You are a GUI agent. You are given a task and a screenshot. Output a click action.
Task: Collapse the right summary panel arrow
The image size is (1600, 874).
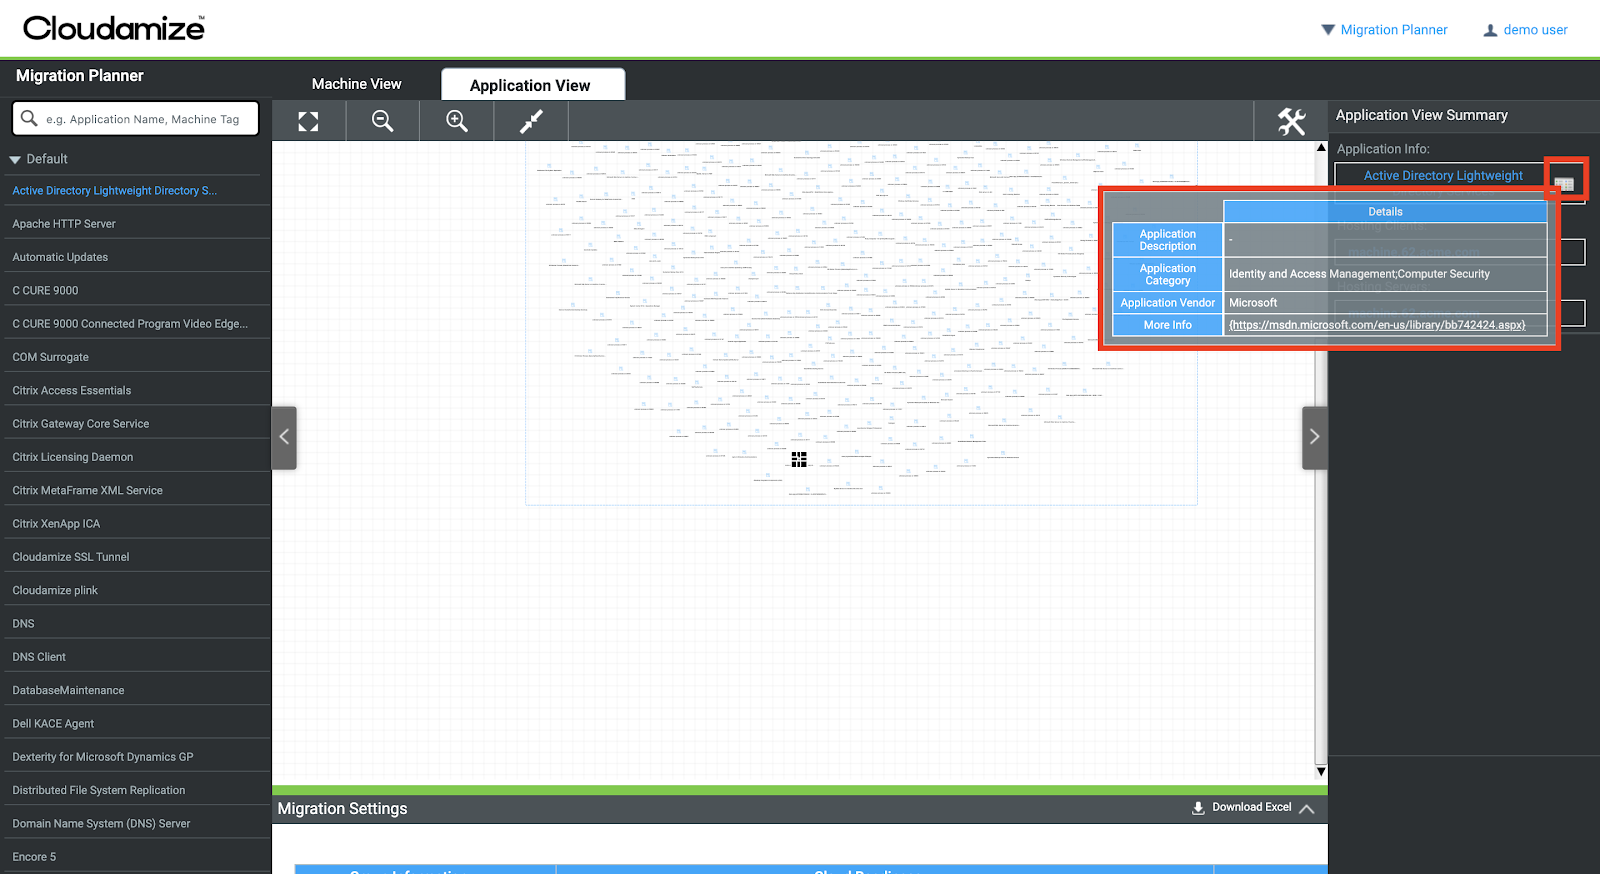[x=1314, y=437]
